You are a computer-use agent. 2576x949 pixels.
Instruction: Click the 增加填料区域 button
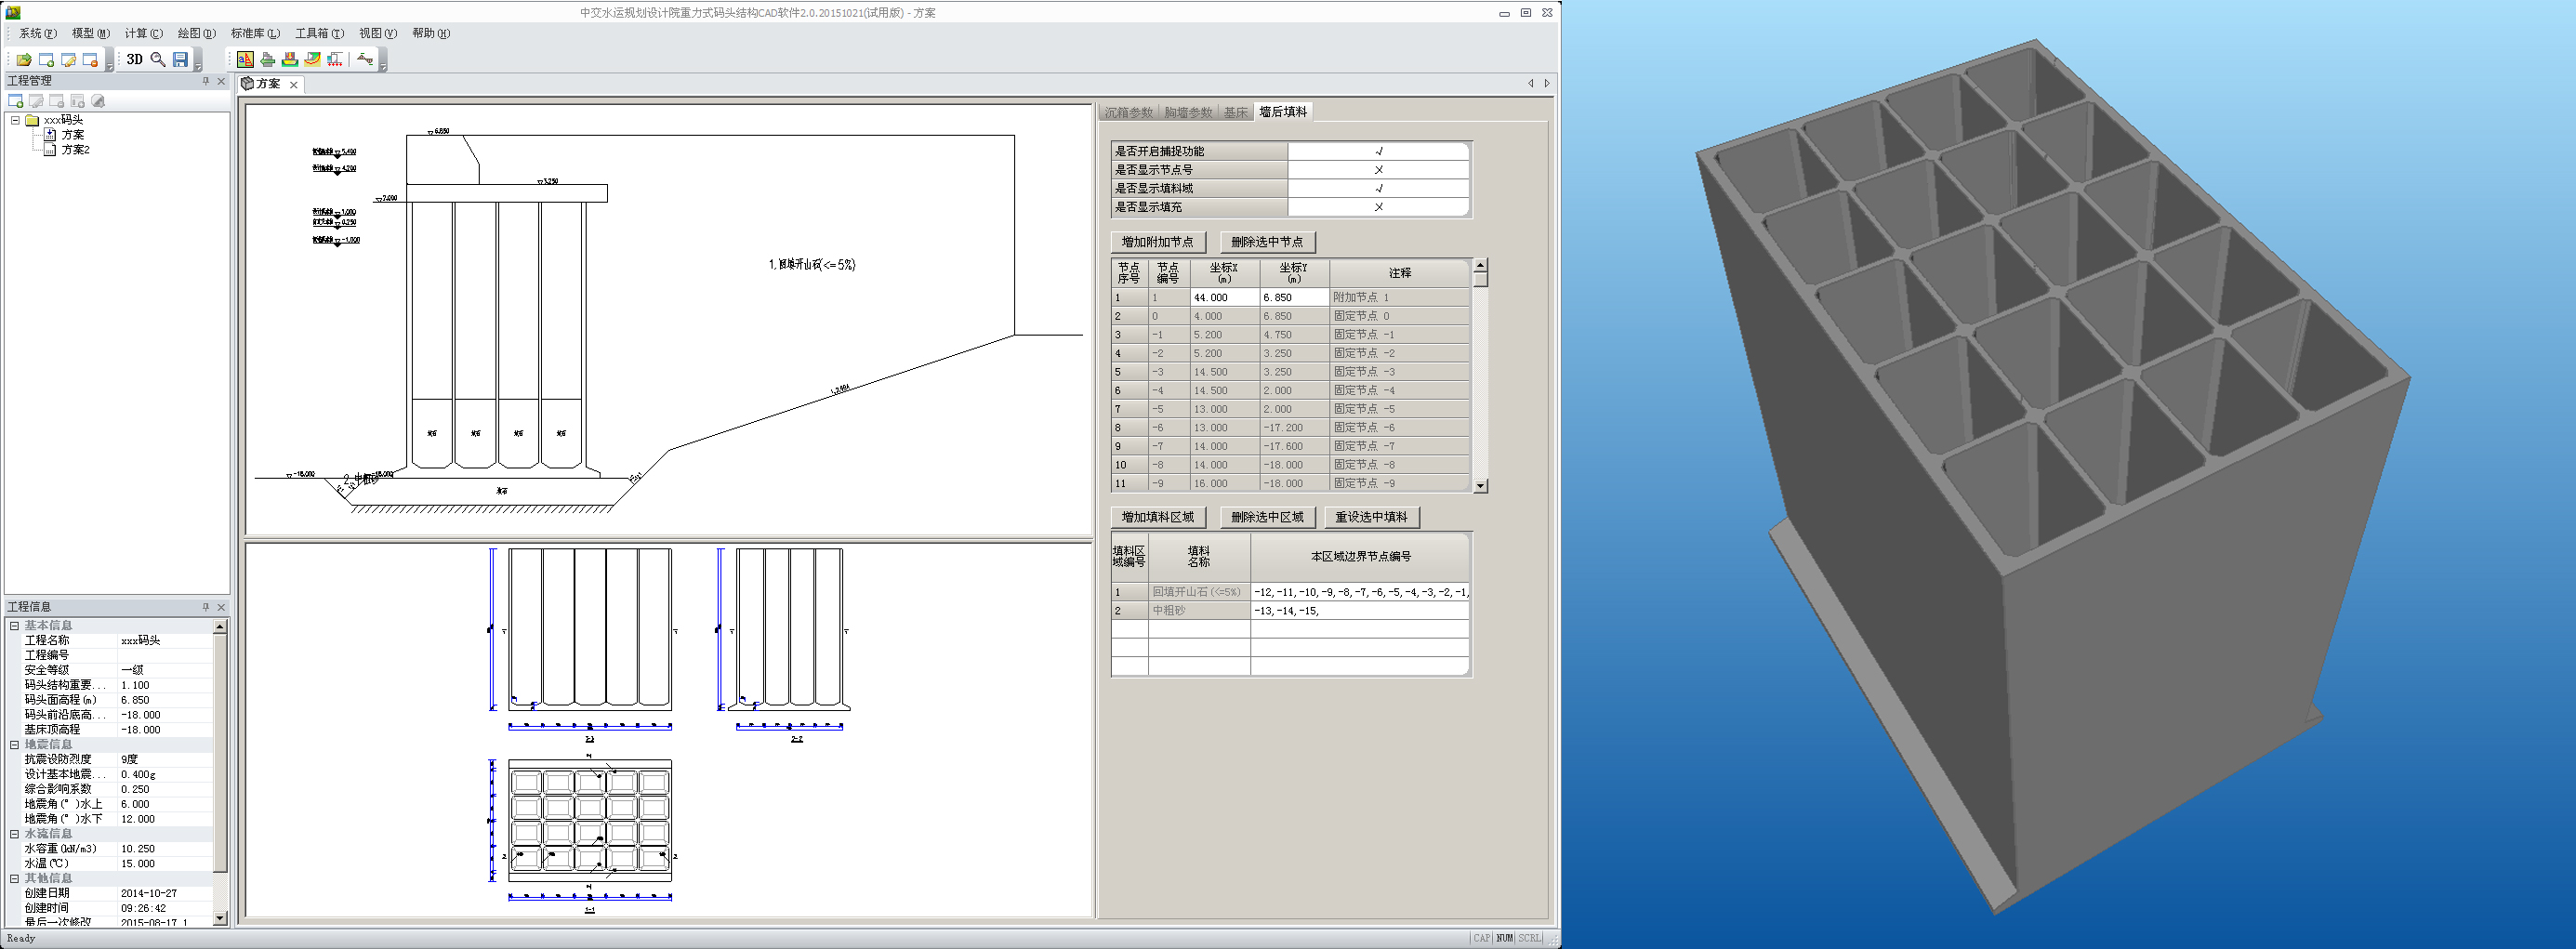point(1157,517)
